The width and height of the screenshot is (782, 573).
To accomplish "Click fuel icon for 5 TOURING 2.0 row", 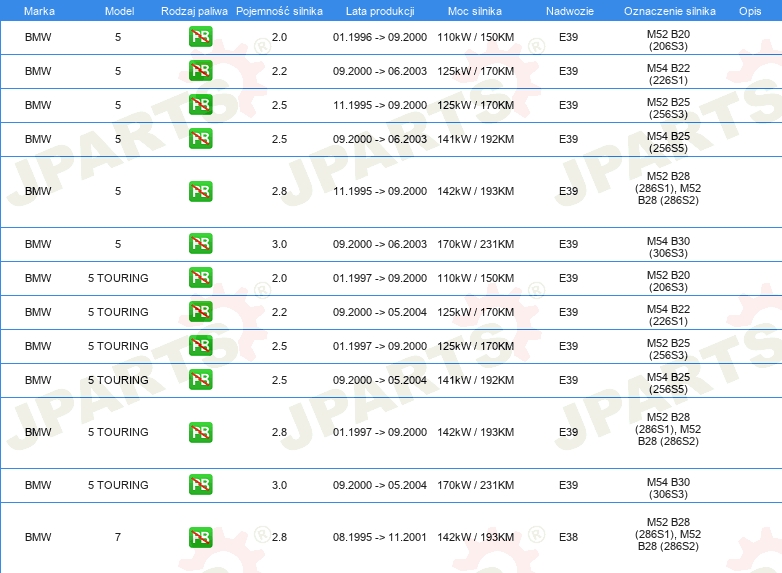I will click(200, 278).
